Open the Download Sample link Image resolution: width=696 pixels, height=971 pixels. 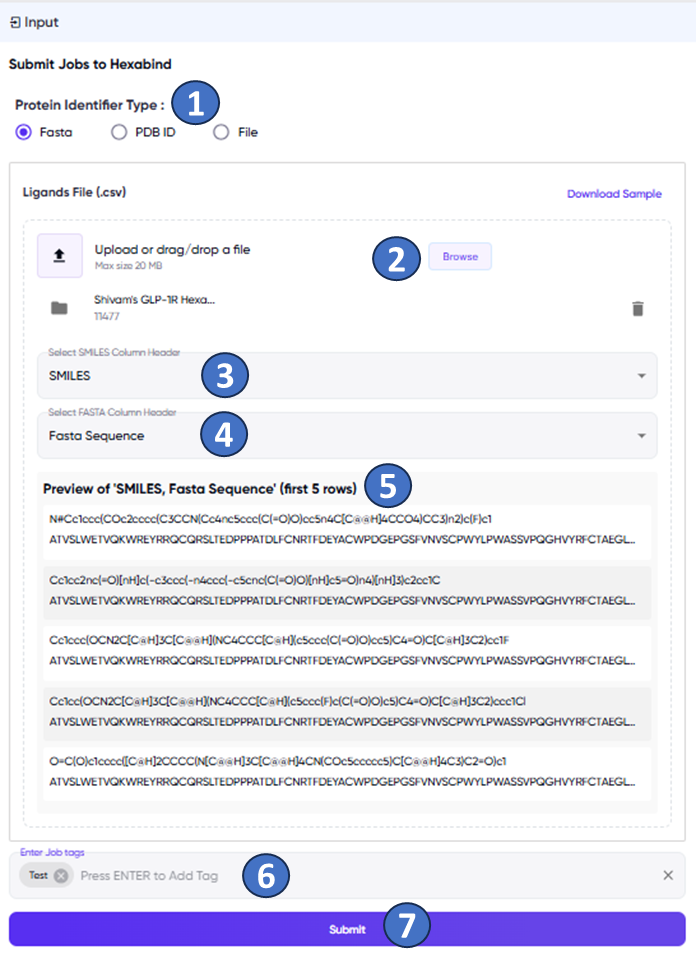pyautogui.click(x=614, y=194)
